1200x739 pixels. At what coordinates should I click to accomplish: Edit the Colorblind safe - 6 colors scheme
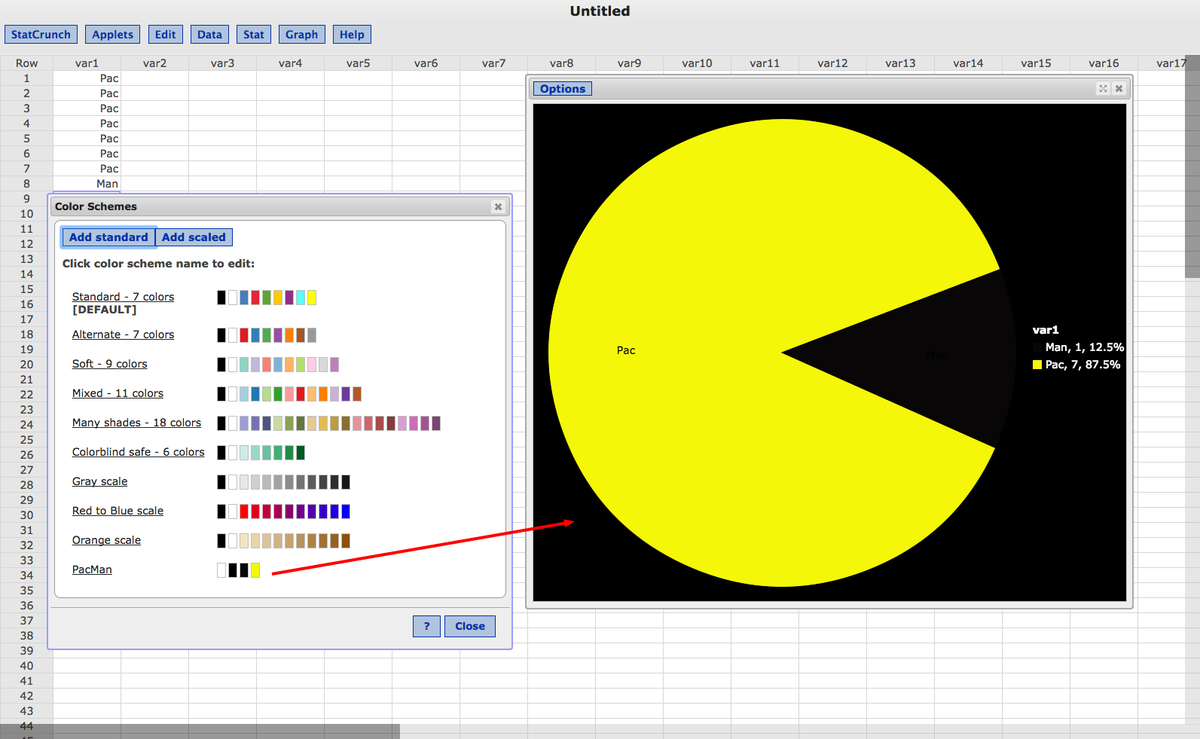click(138, 452)
